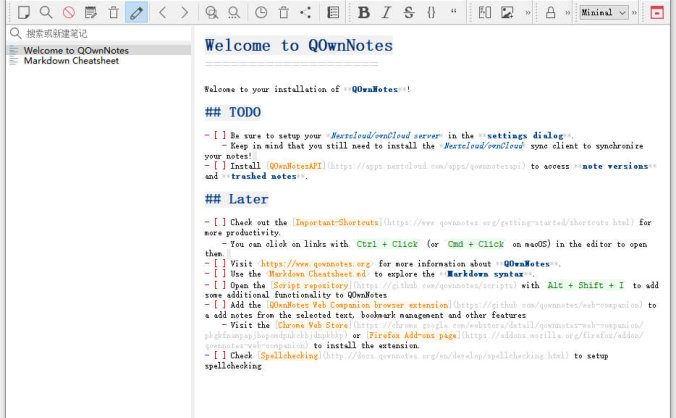676x418 pixels.
Task: Open trashed notes via trash icon beside clock
Action: coord(284,12)
